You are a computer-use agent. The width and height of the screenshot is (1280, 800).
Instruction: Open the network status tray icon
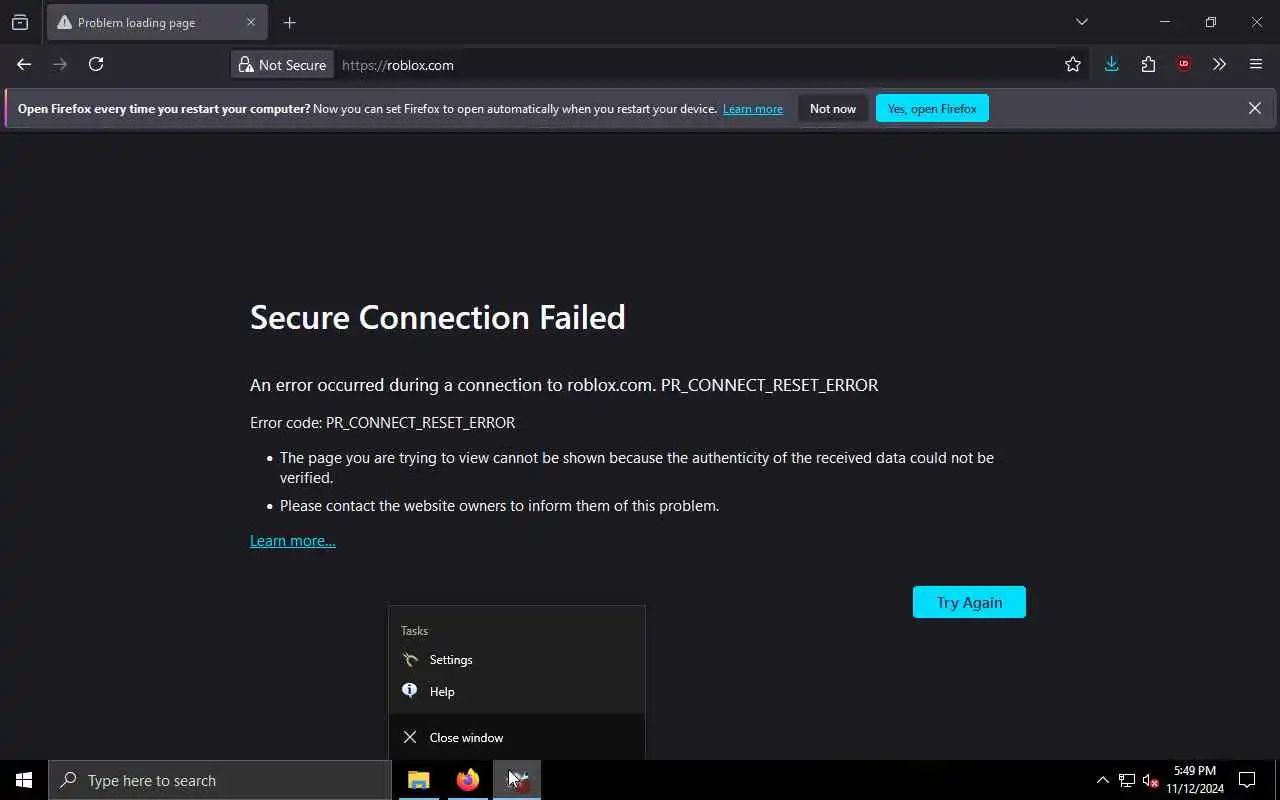click(1127, 780)
